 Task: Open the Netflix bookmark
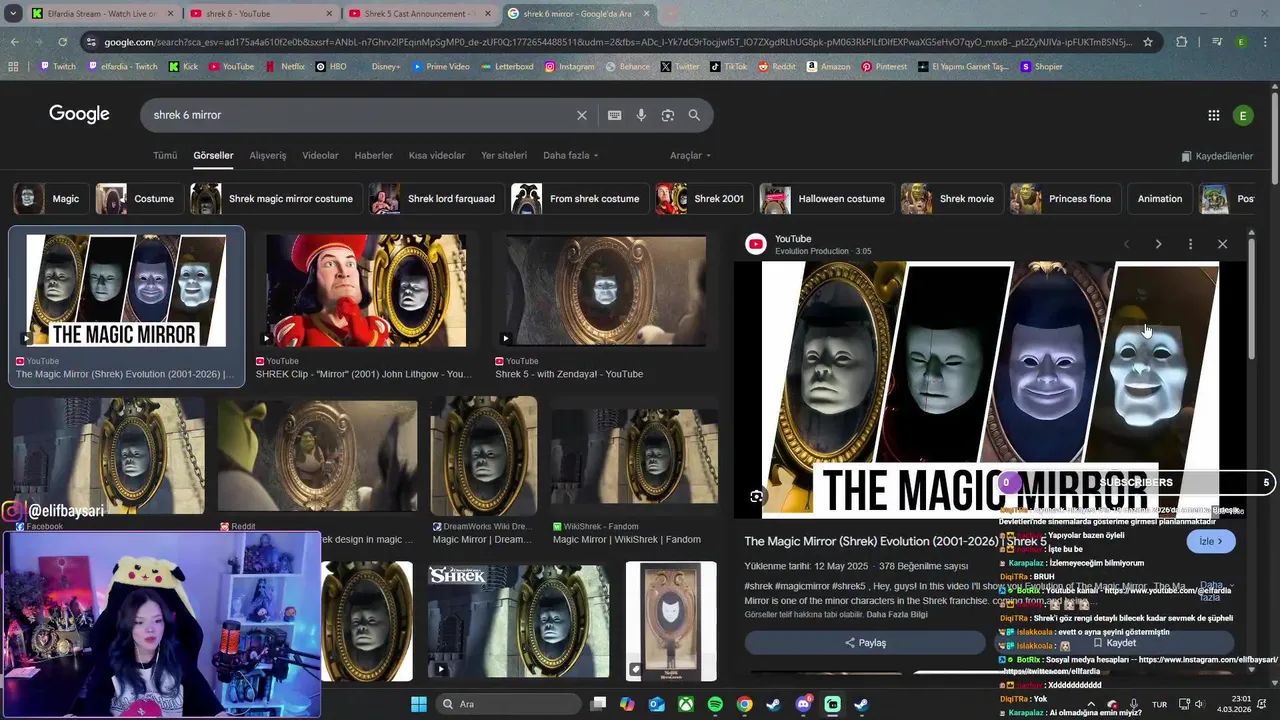pyautogui.click(x=285, y=67)
